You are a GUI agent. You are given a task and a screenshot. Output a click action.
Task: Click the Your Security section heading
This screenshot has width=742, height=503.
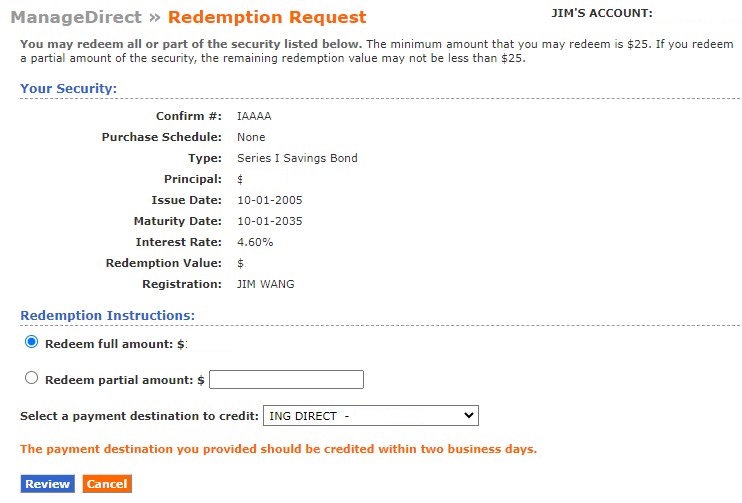[x=68, y=89]
